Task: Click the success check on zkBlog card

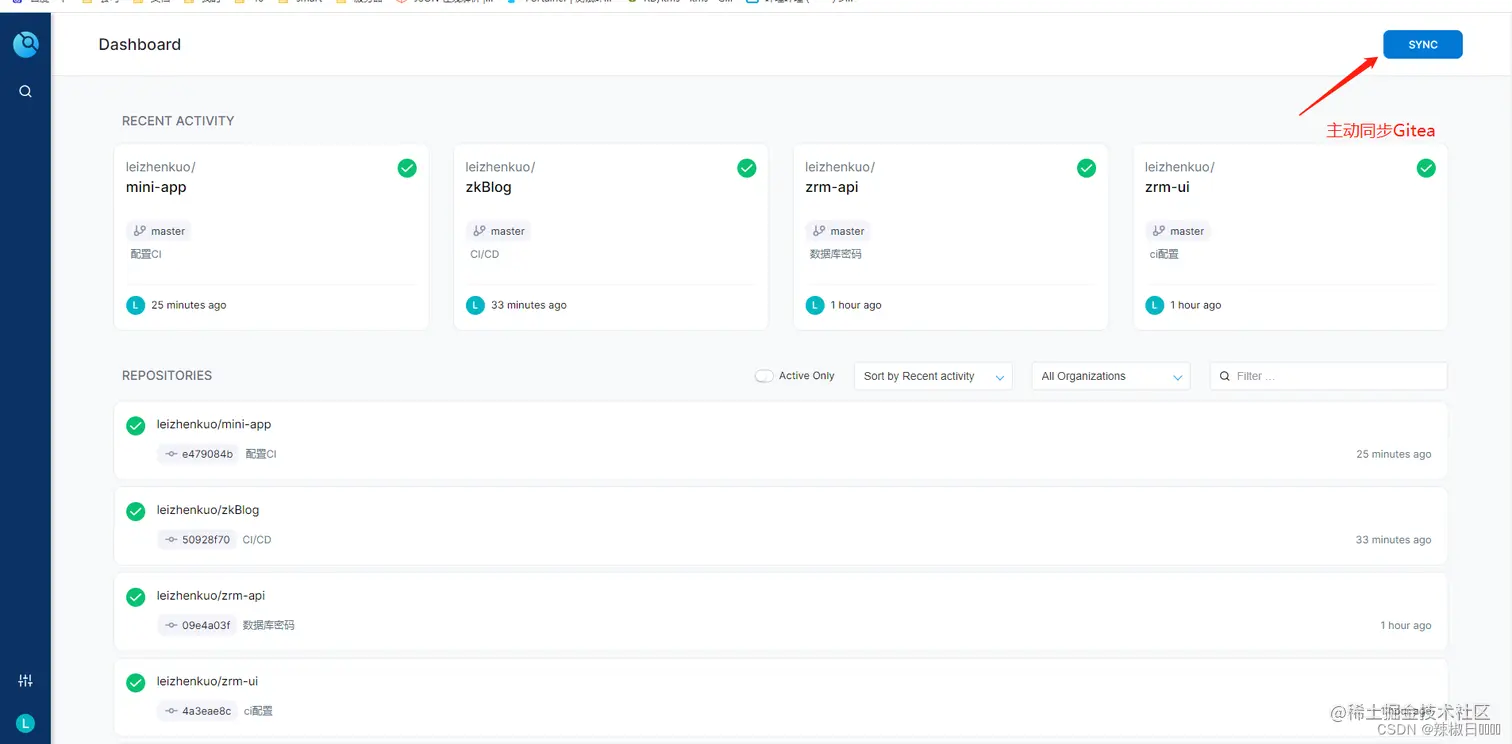Action: point(746,168)
